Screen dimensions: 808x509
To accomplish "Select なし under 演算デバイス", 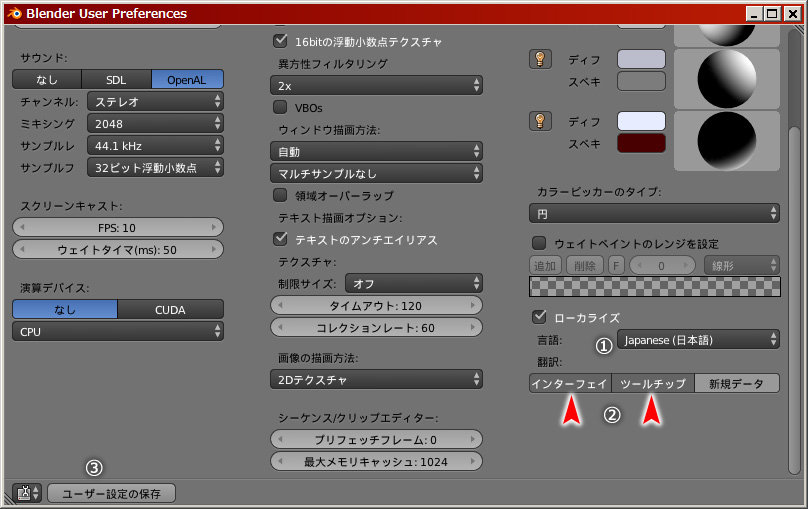I will coord(65,310).
